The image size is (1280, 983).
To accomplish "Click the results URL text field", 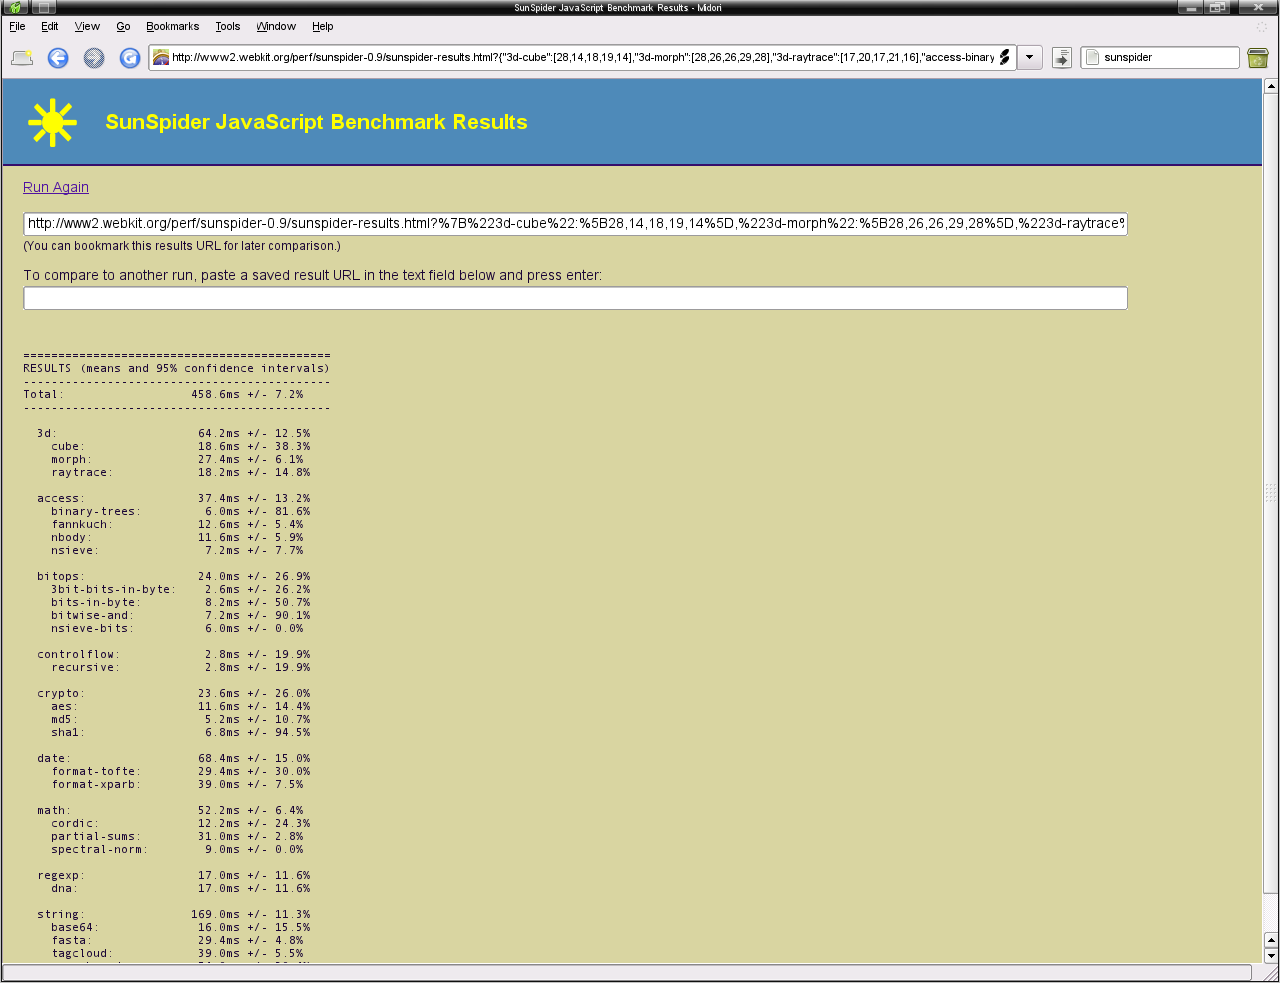I will (x=575, y=223).
